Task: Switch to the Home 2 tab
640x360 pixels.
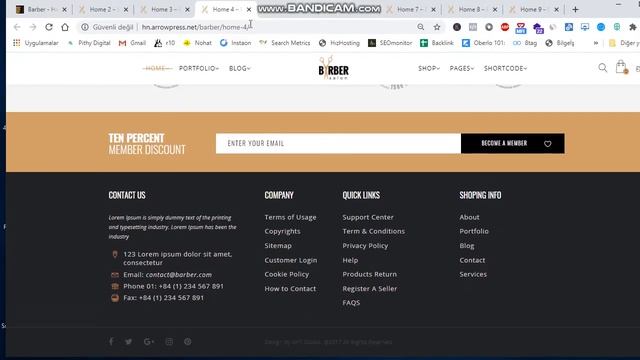Action: pyautogui.click(x=103, y=9)
